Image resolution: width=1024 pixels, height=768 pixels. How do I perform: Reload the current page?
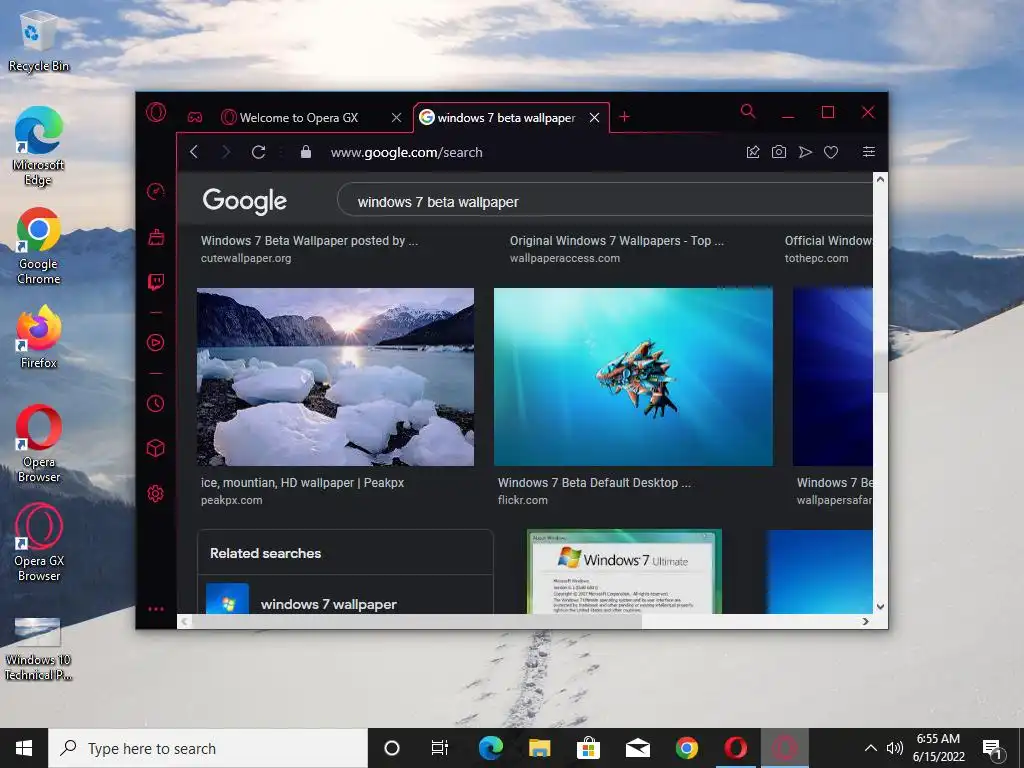pos(259,152)
